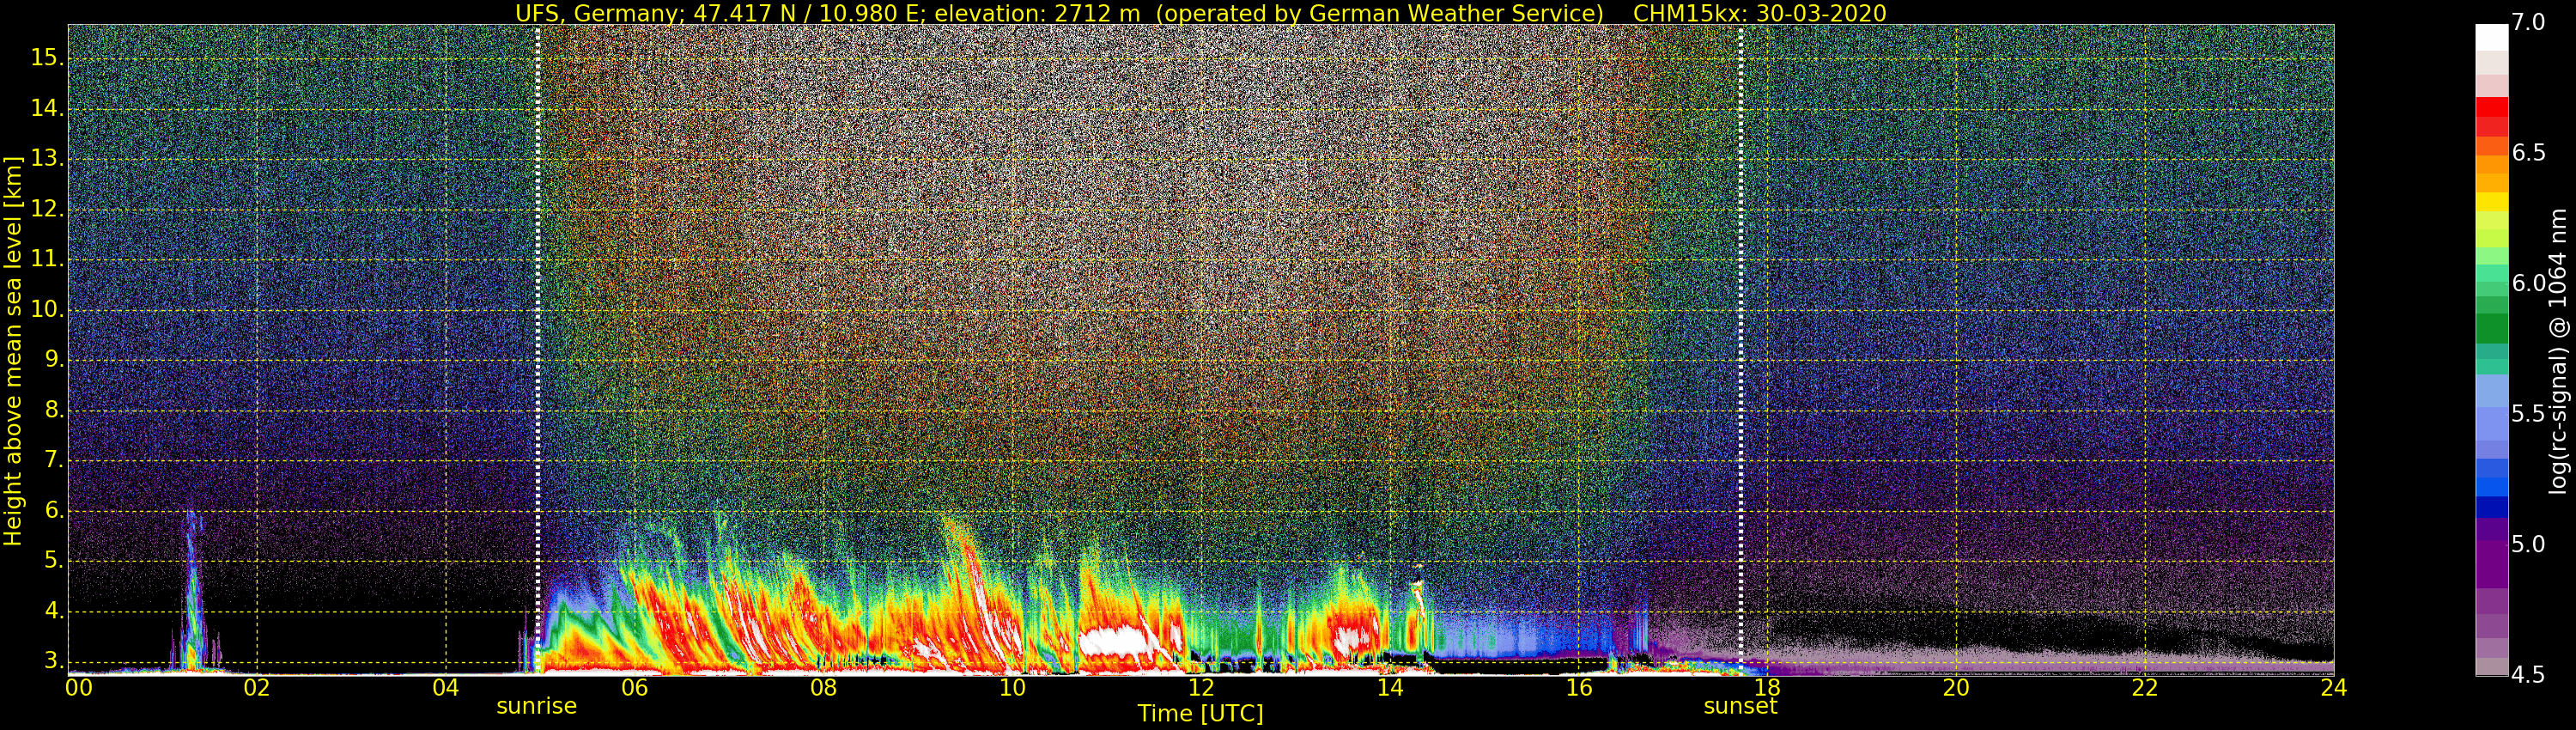This screenshot has width=2576, height=730.
Task: Click the UFS, Germany station title
Action: pos(1060,13)
